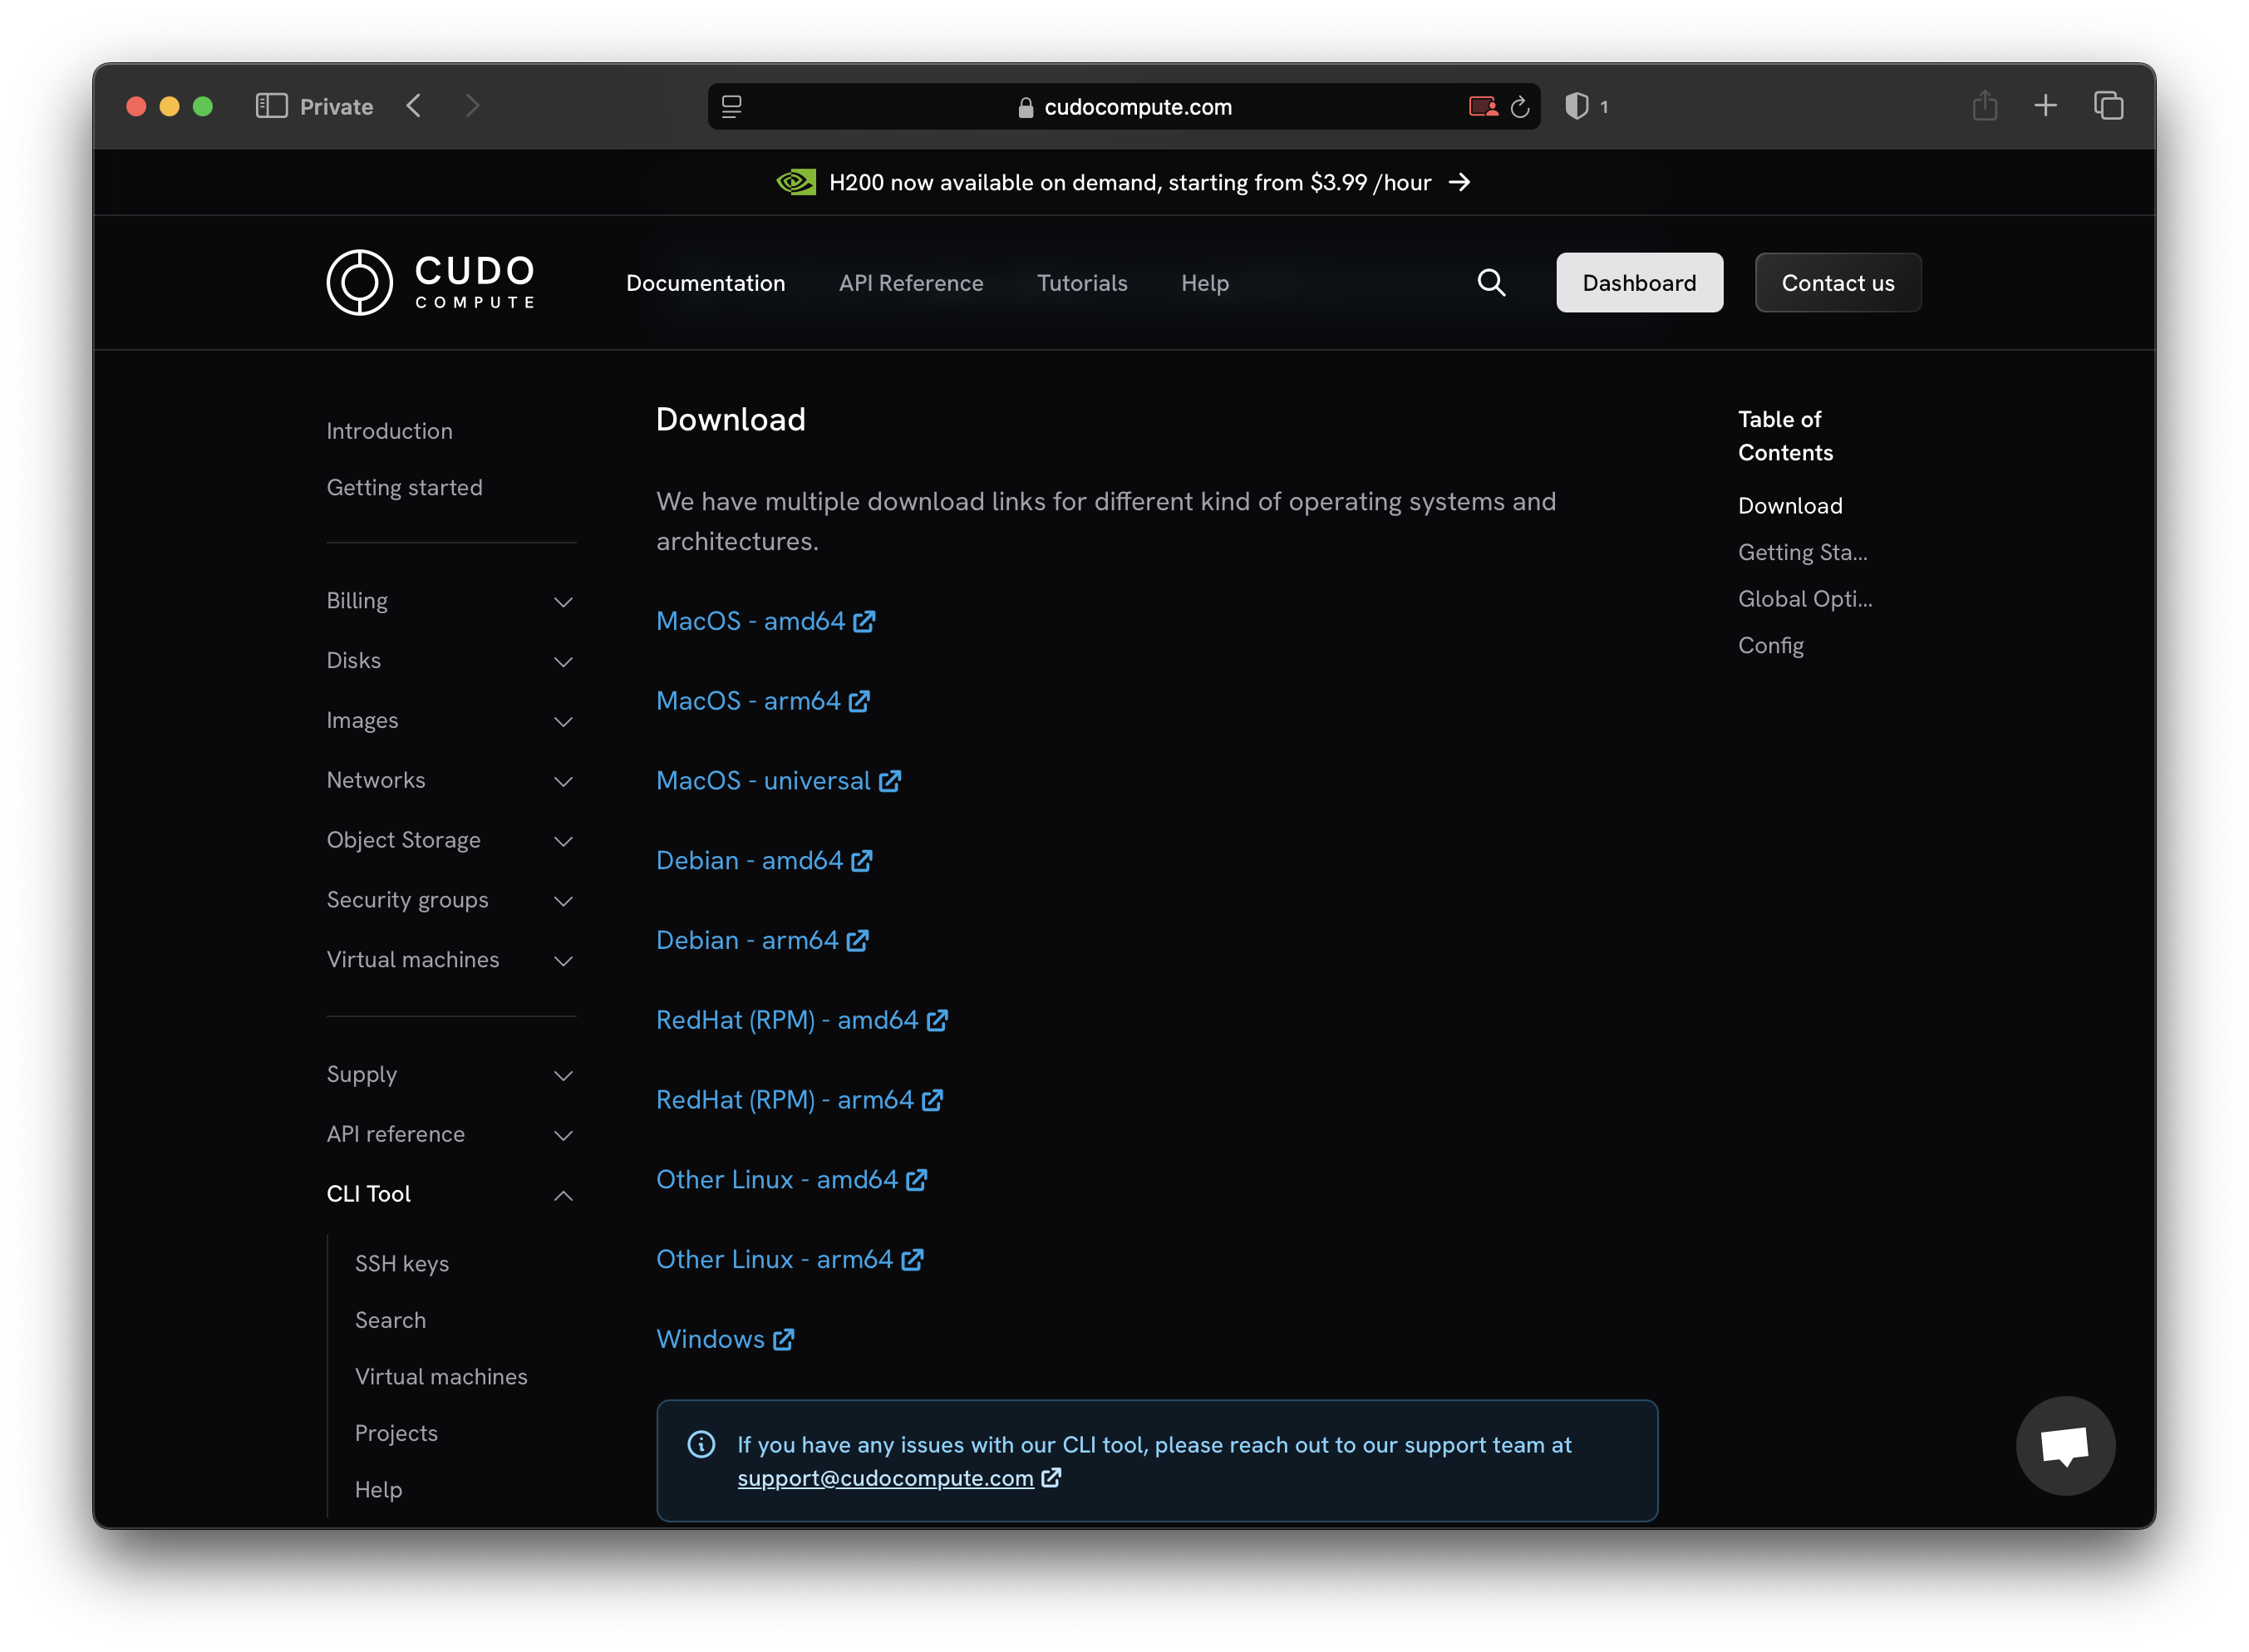Open the privacy shield report icon
Viewport: 2249px width, 1652px height.
1576,106
